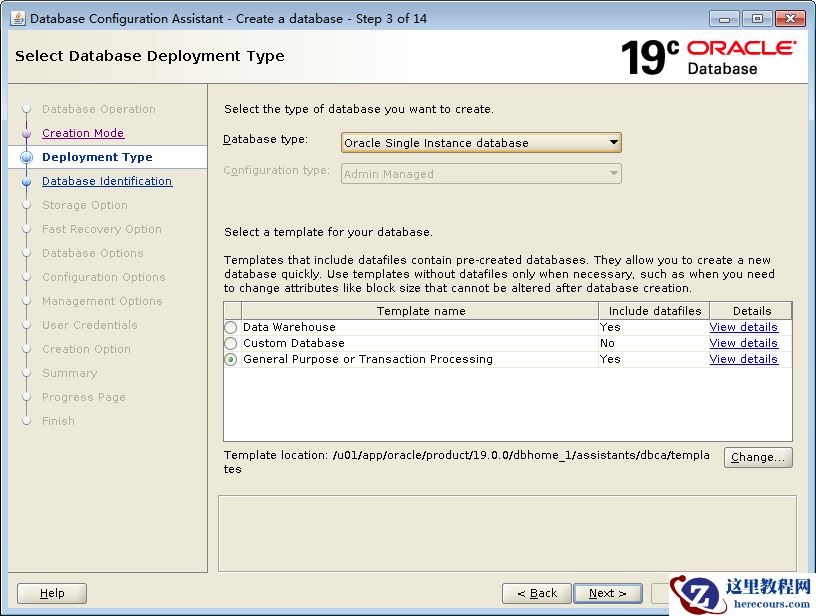Click the Custom Database template name text
The image size is (816, 616).
point(294,343)
